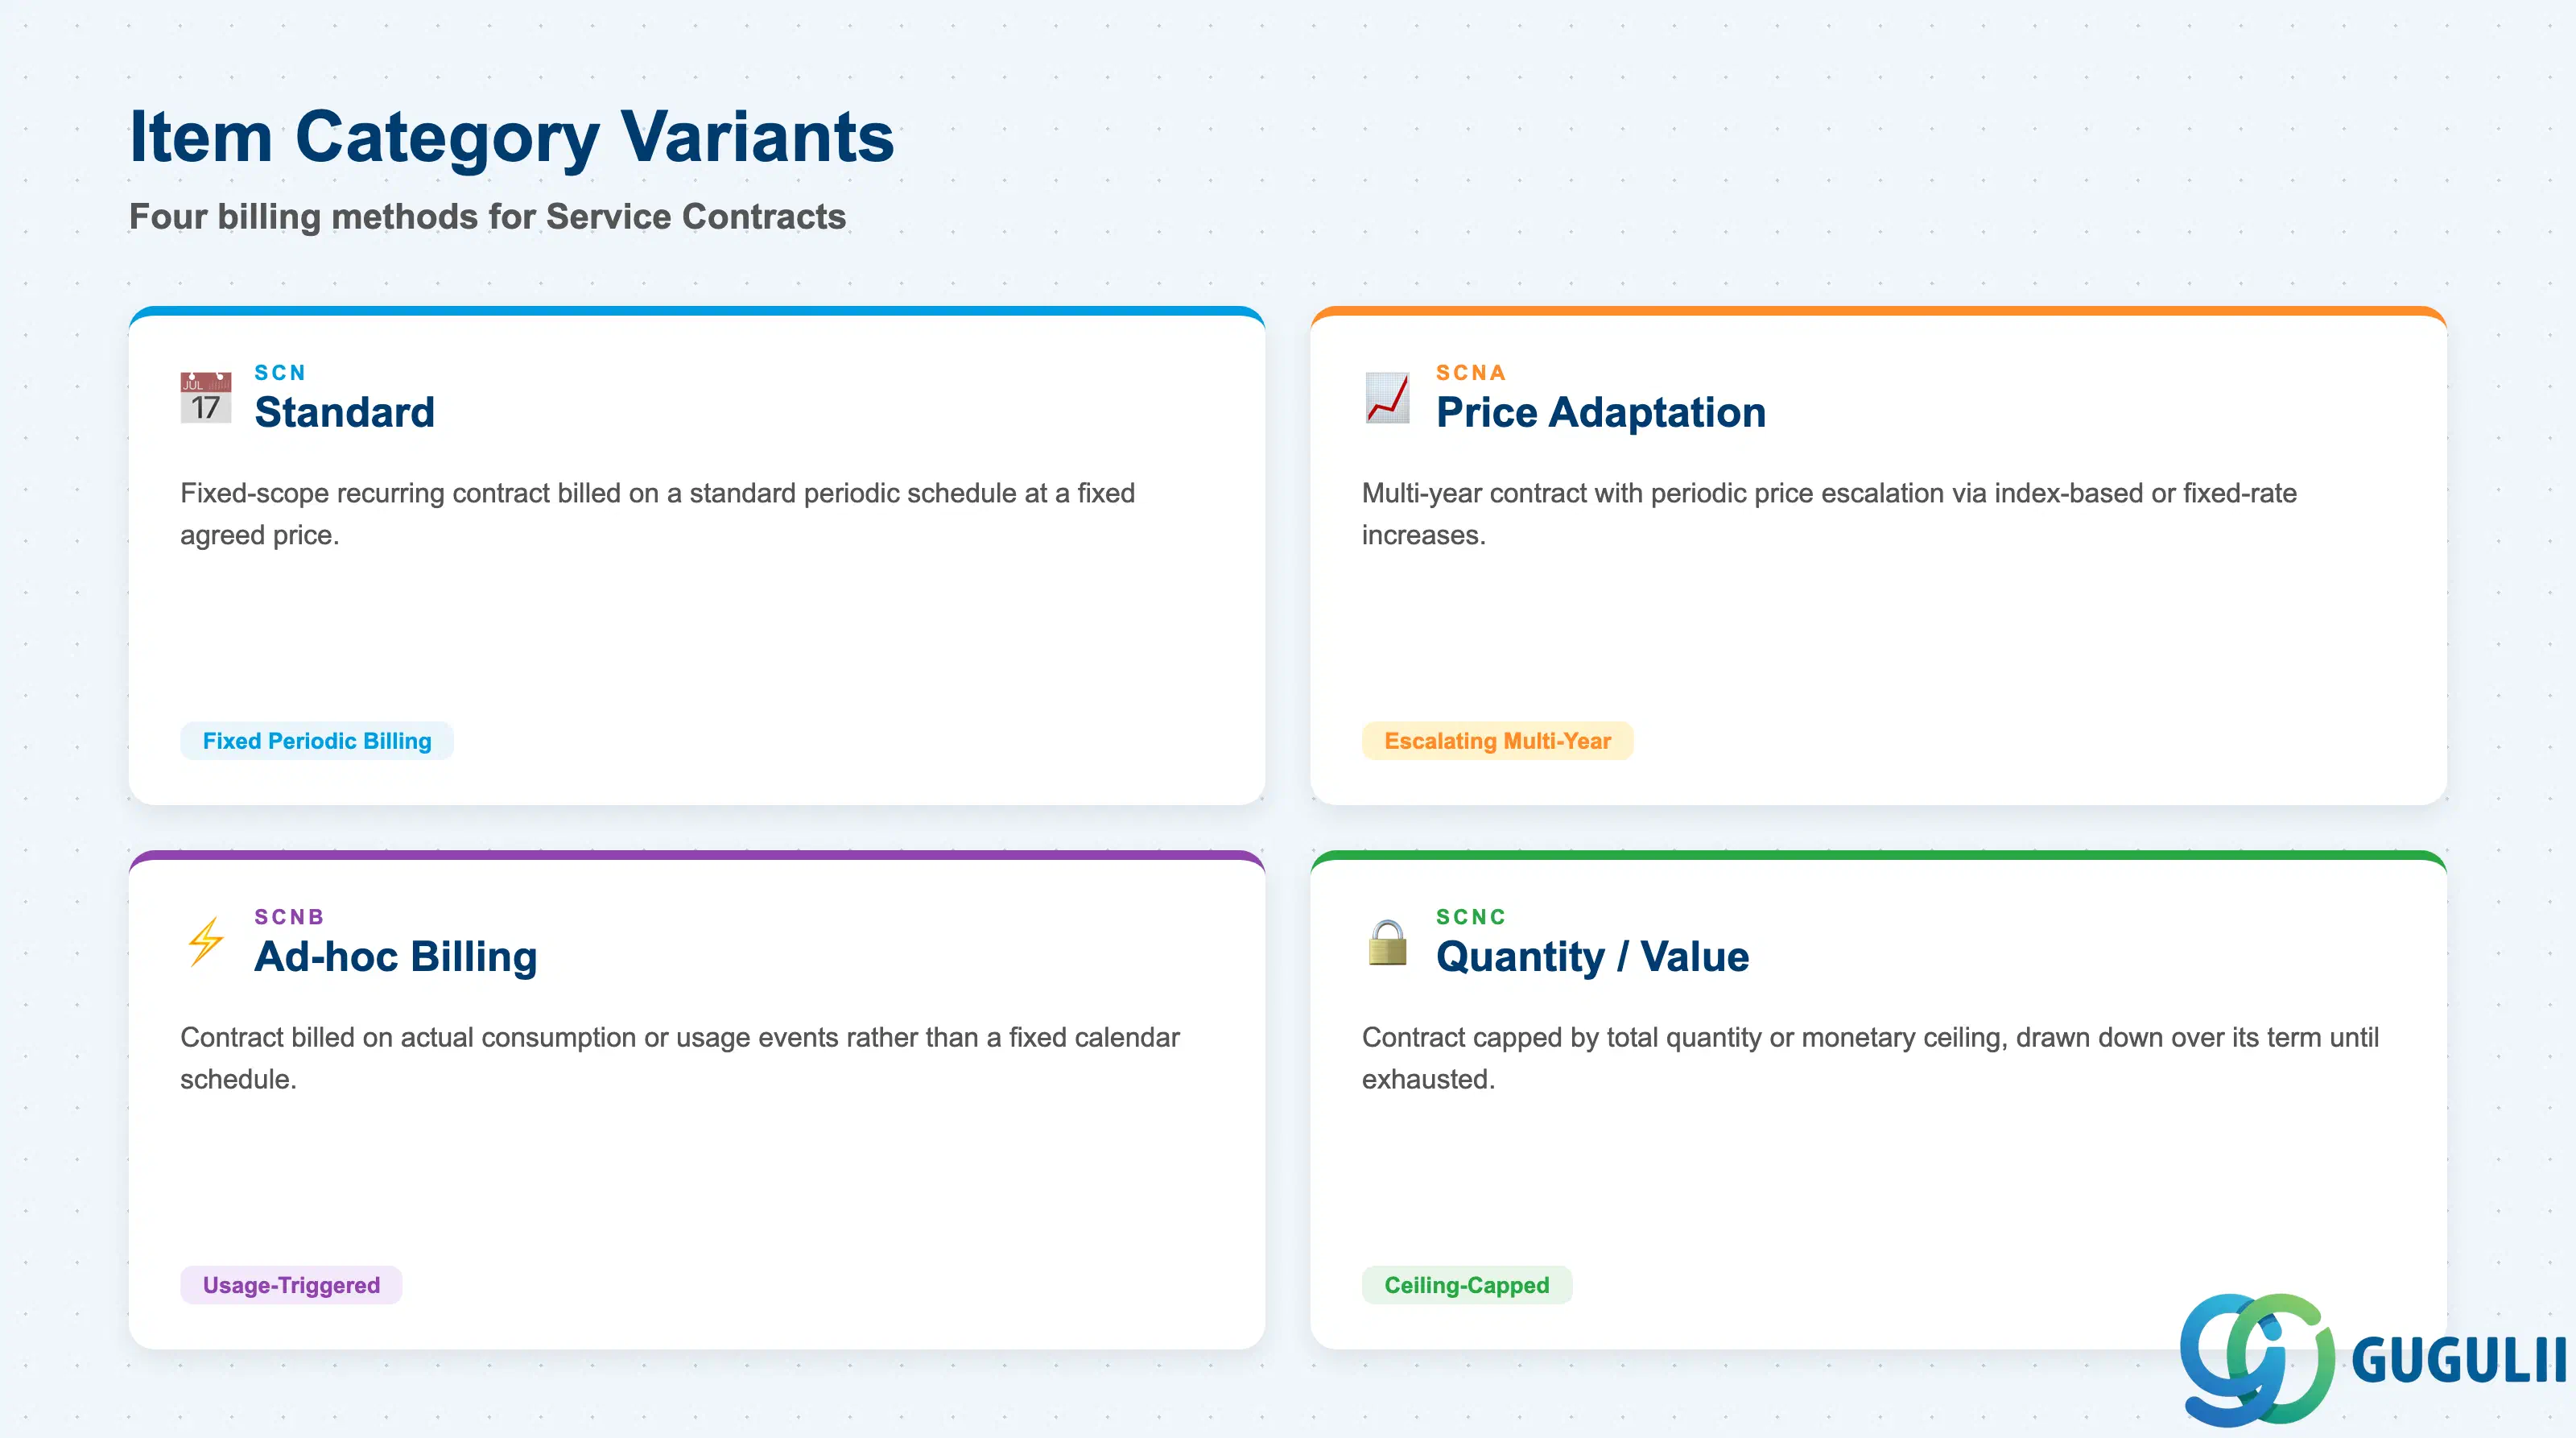Click the actual consumption description text
The width and height of the screenshot is (2576, 1438).
[680, 1058]
